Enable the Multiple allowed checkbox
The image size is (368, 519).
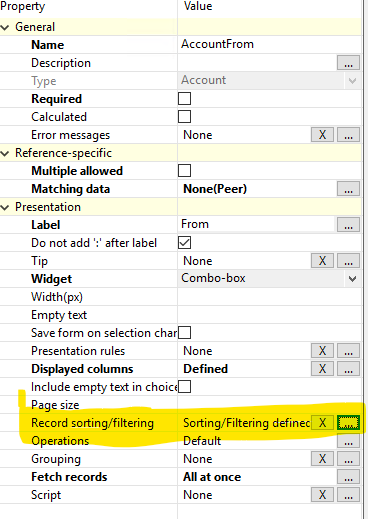[185, 171]
